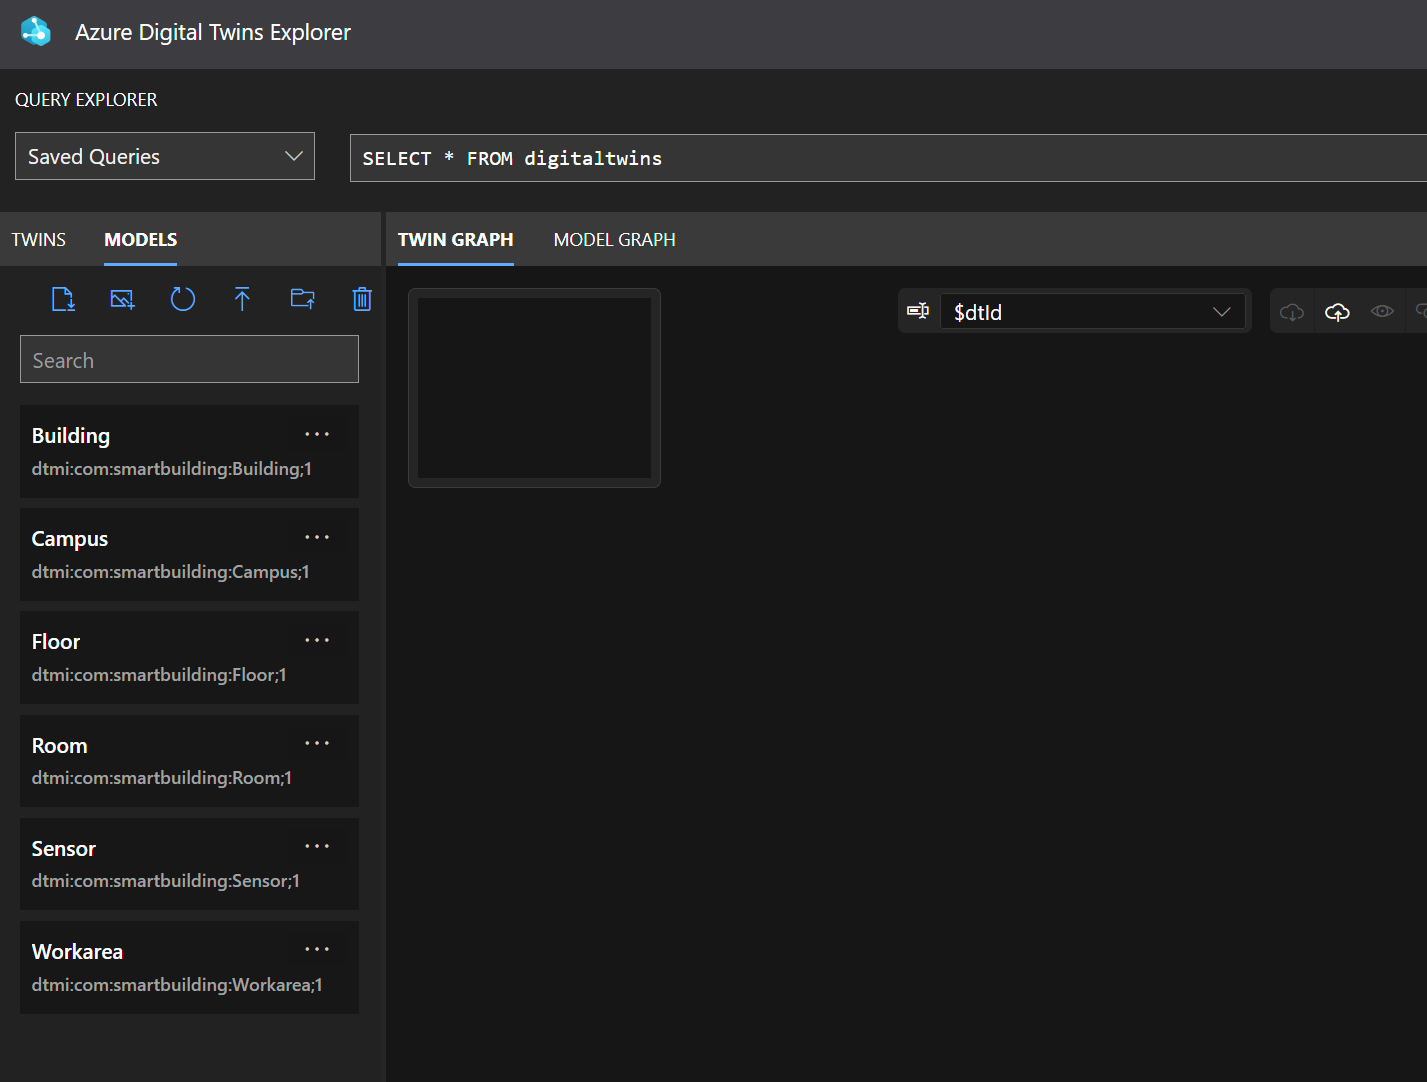Click the download models icon
The width and height of the screenshot is (1427, 1082).
point(63,299)
